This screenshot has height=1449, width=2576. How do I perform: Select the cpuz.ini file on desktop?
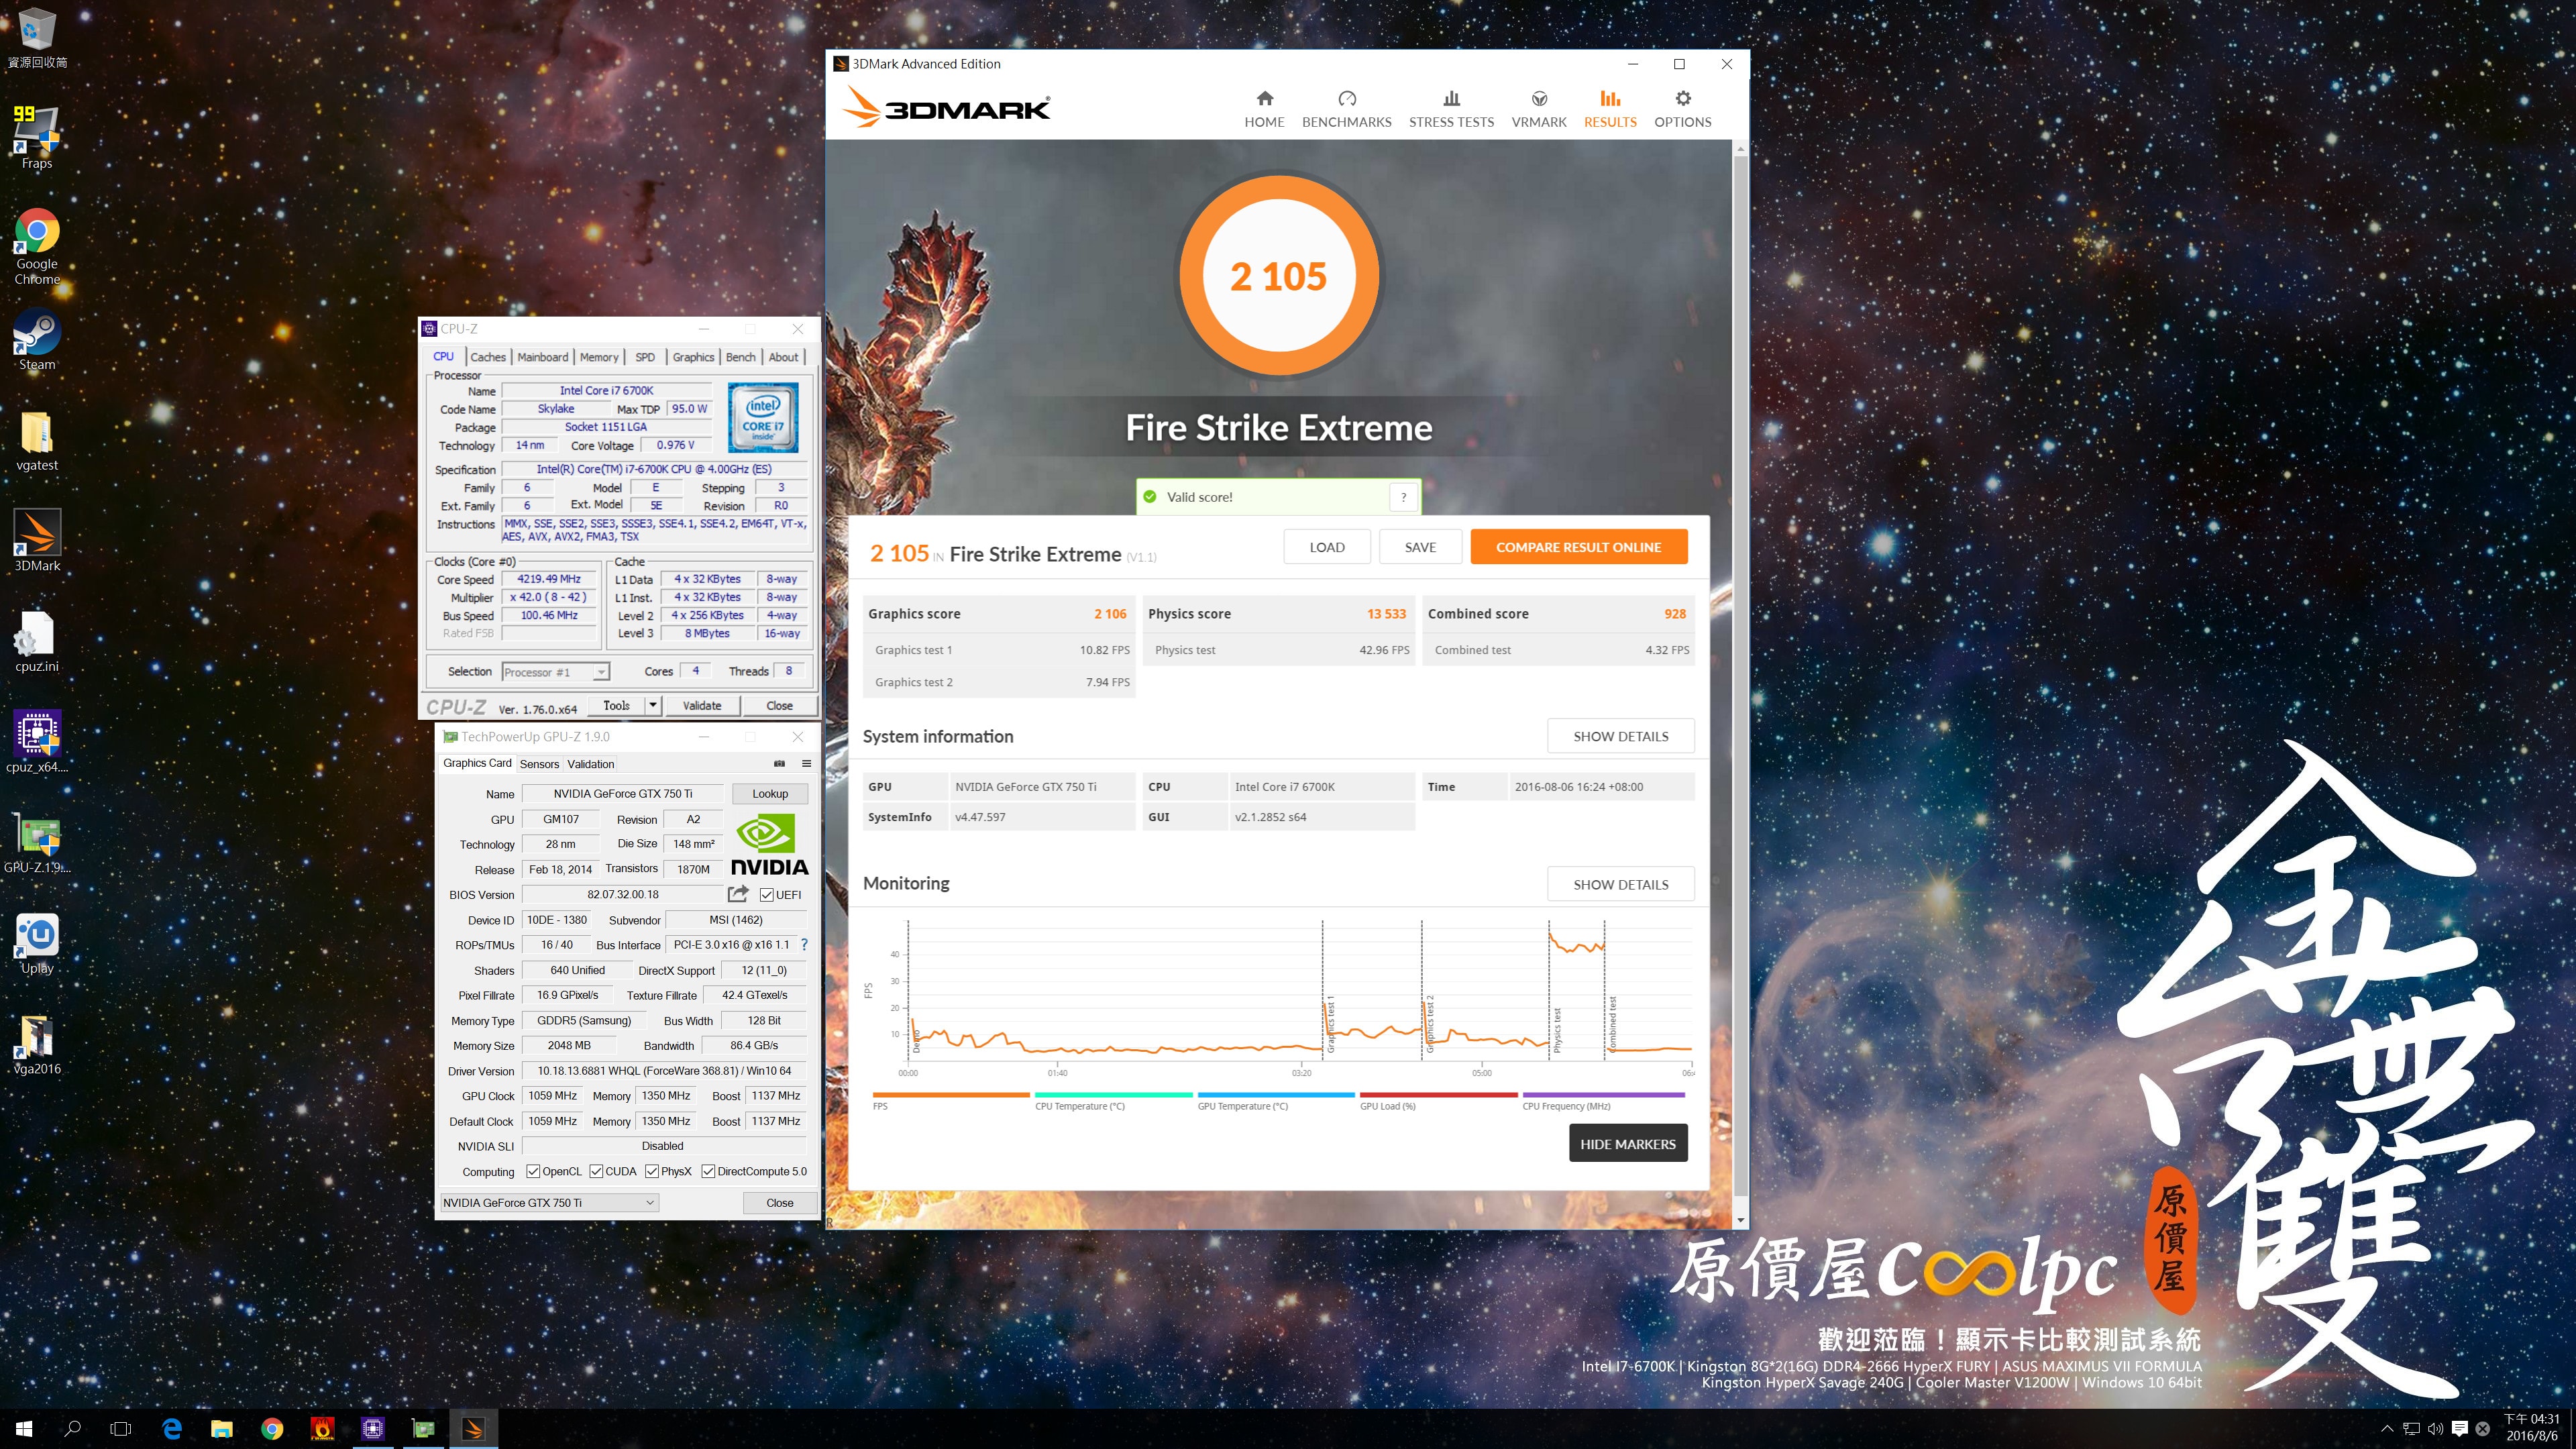coord(37,641)
